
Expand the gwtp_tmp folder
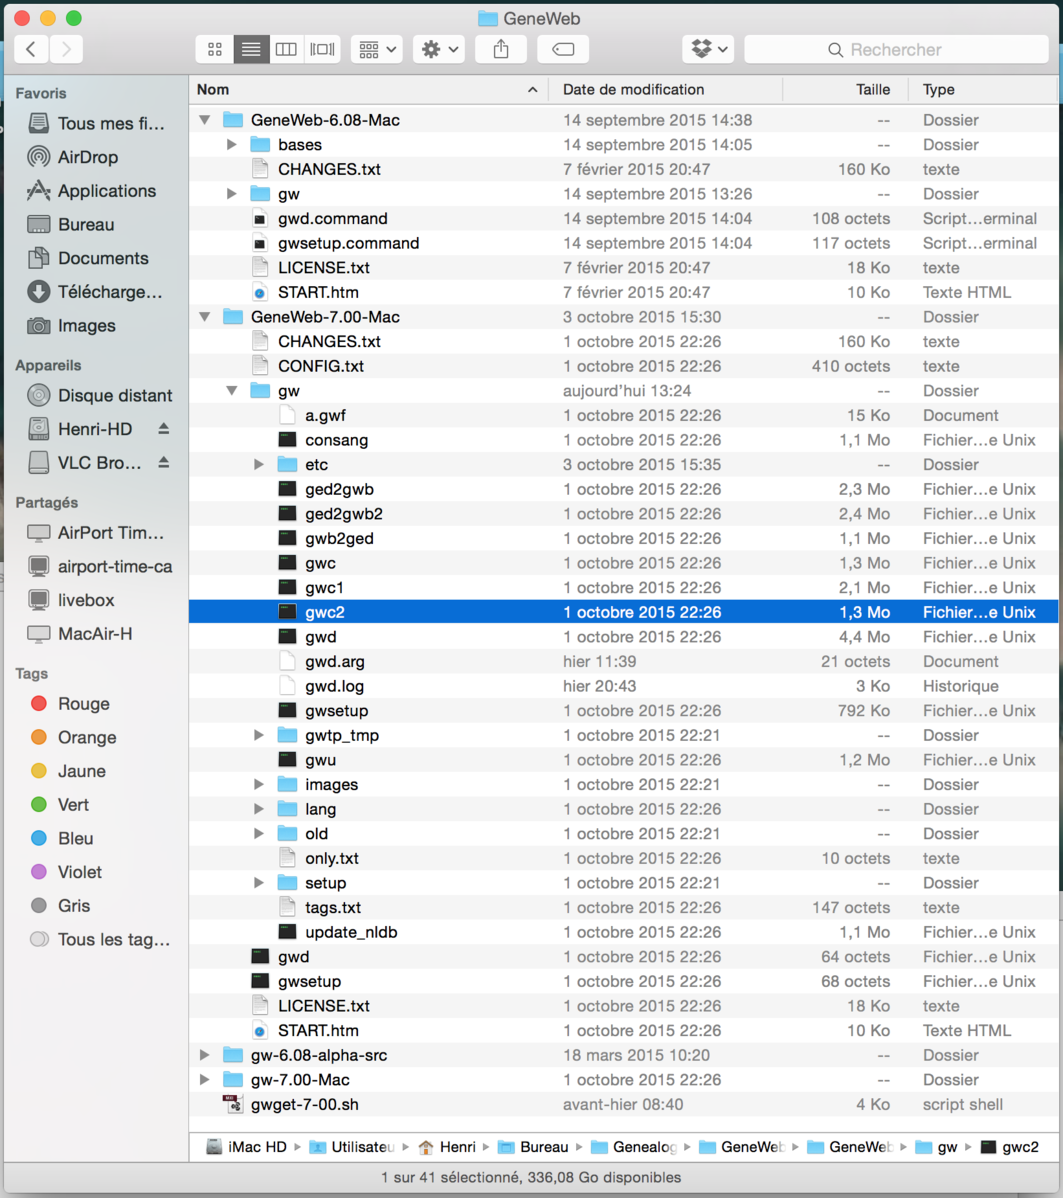point(259,735)
